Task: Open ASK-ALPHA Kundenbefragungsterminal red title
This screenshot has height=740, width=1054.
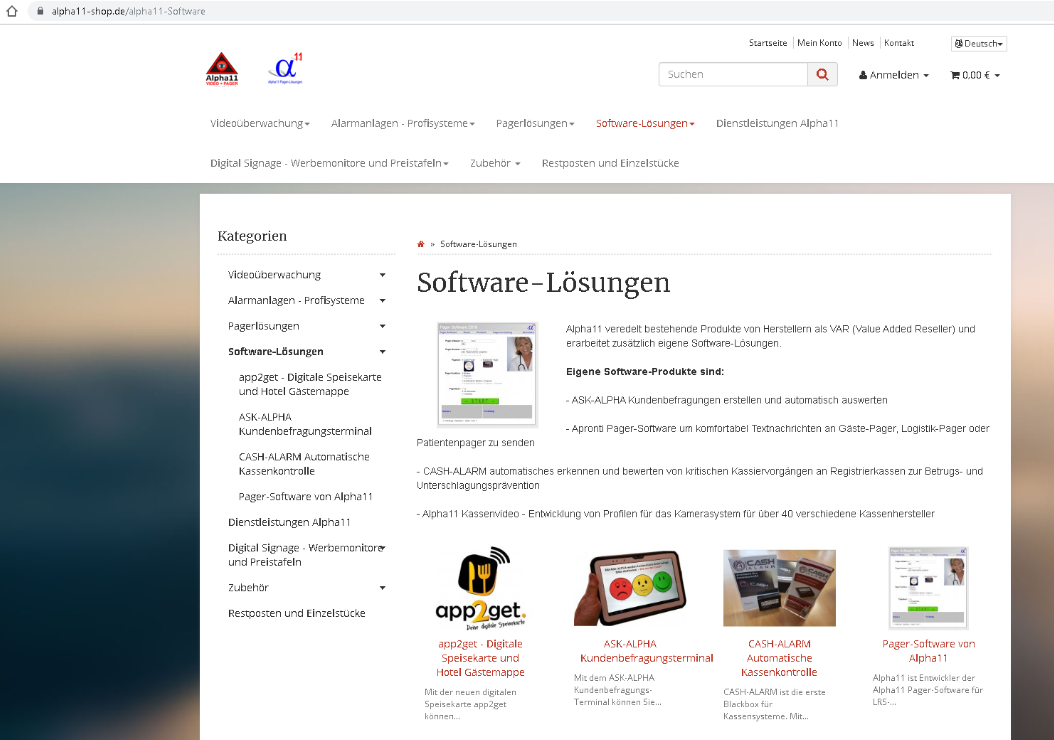Action: click(647, 651)
